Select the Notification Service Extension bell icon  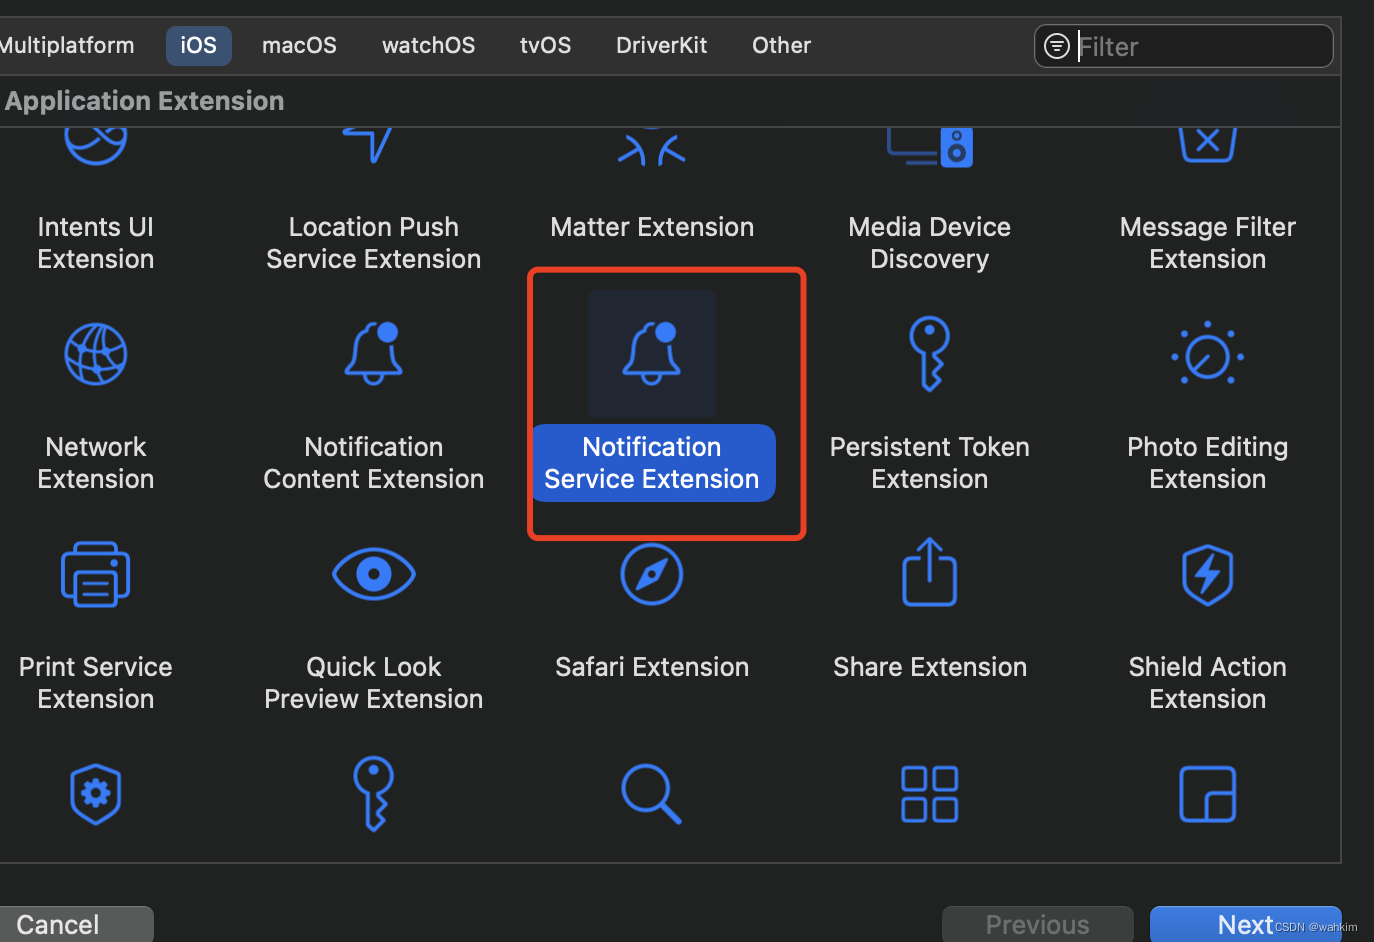coord(652,353)
